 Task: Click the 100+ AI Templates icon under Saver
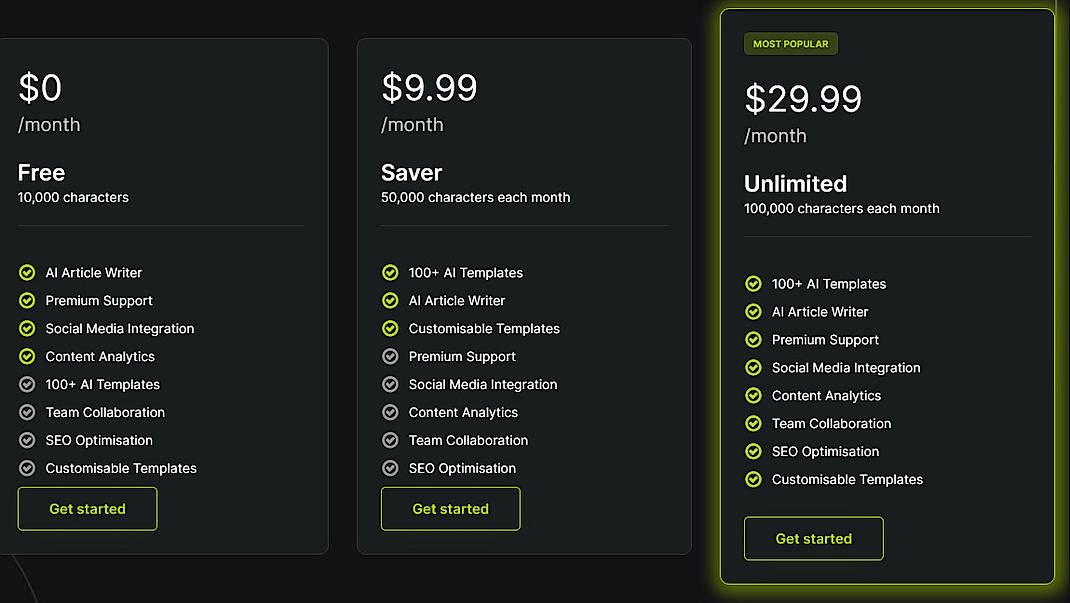pyautogui.click(x=389, y=272)
